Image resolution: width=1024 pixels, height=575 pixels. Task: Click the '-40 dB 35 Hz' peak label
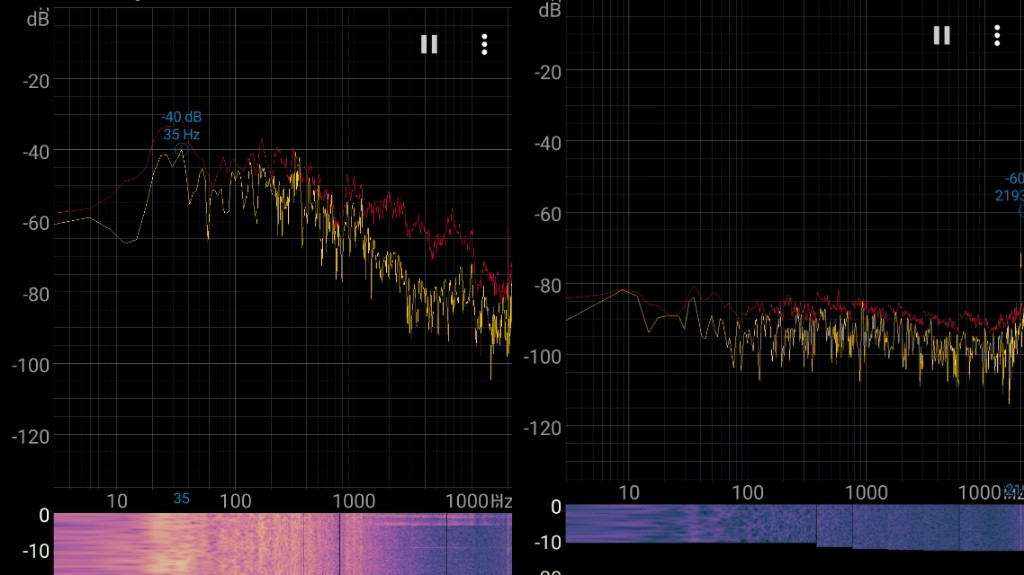[182, 125]
